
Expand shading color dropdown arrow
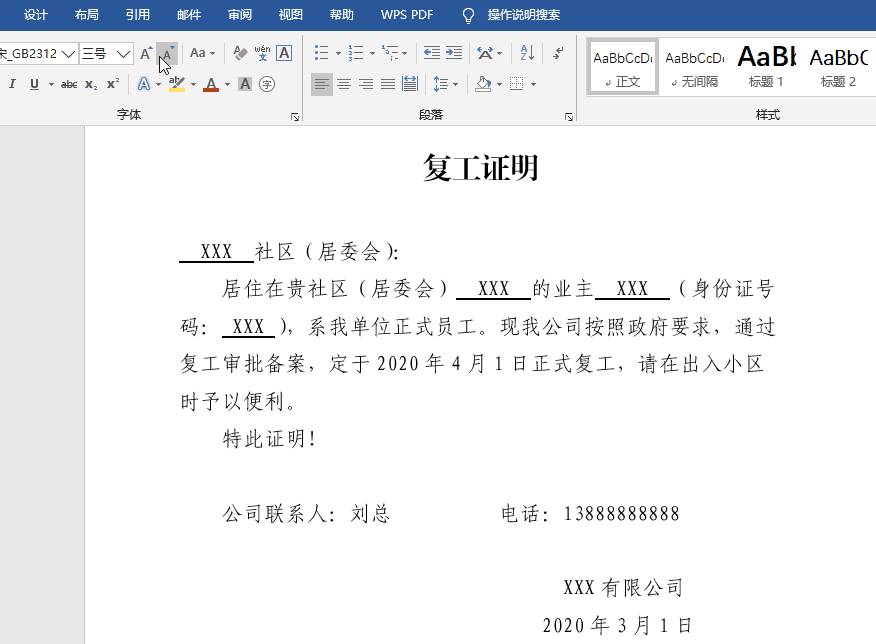pyautogui.click(x=499, y=84)
